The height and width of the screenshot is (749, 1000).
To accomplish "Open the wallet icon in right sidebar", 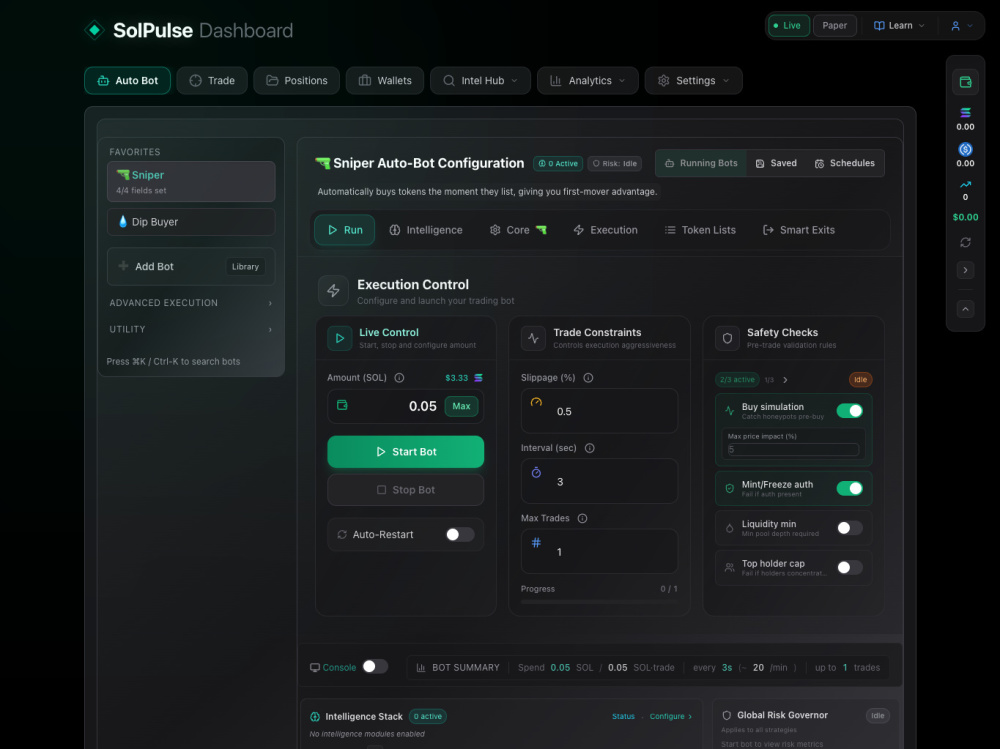I will click(965, 82).
